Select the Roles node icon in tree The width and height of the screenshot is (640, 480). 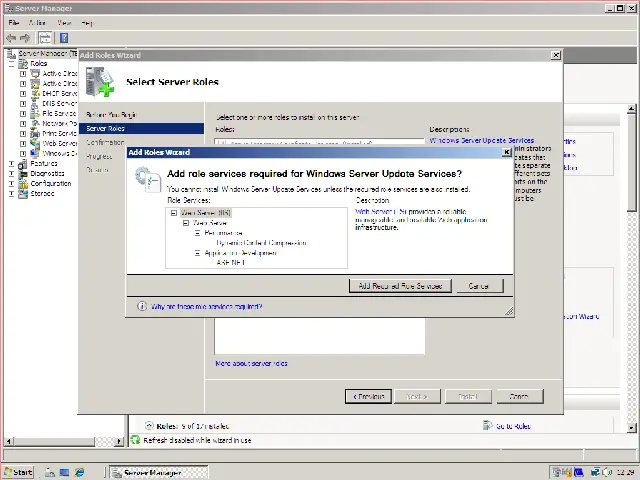pos(23,64)
